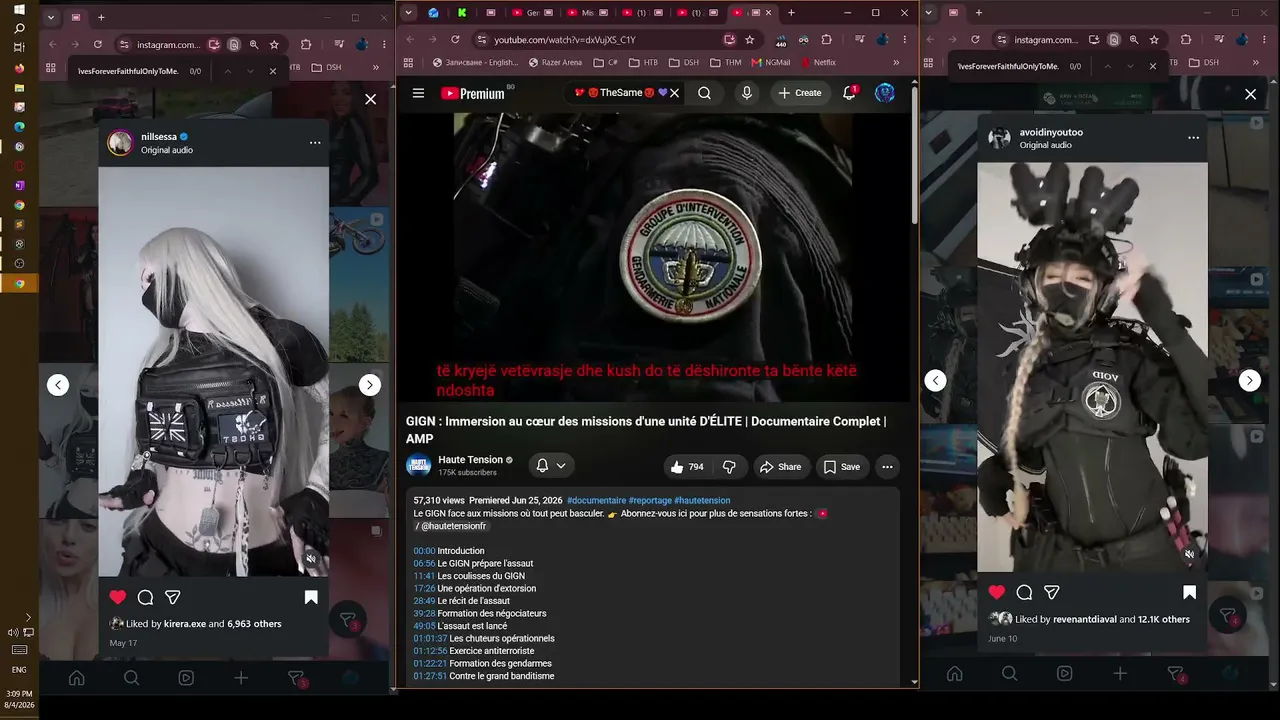Go to YouTube Premium home logo
Viewport: 1280px width, 720px height.
coord(472,93)
